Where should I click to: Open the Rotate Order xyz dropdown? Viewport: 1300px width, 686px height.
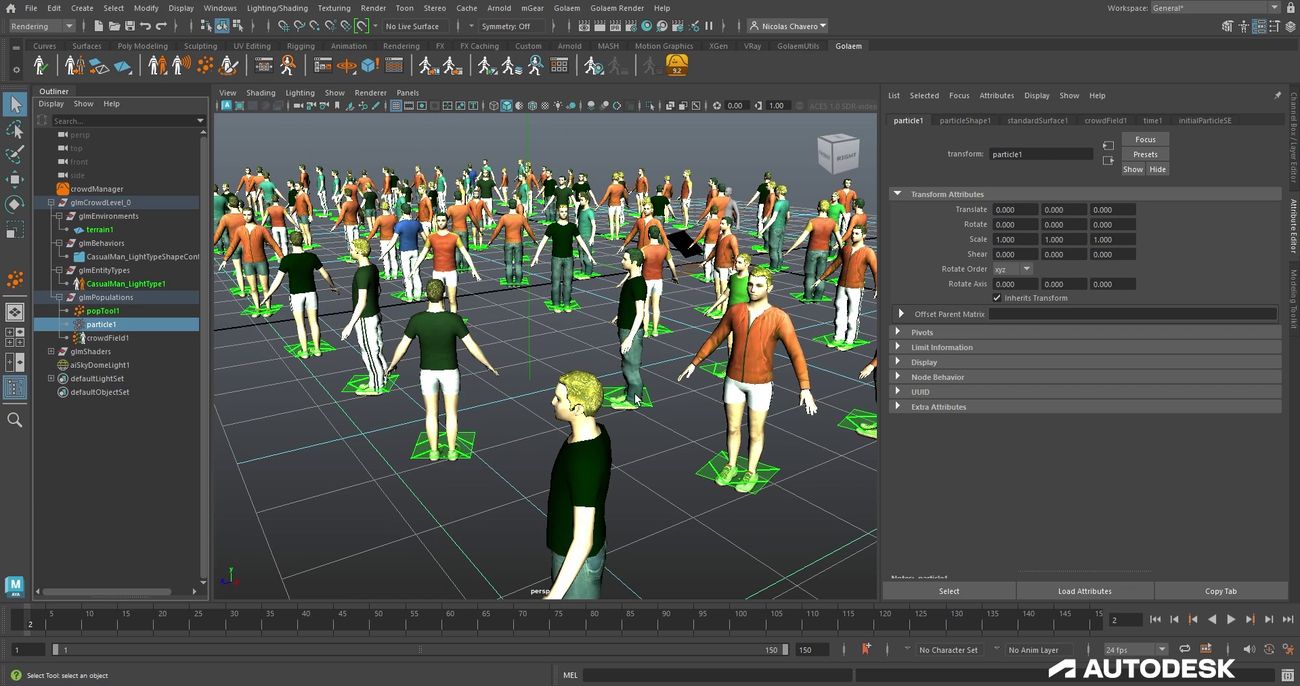[x=1012, y=269]
